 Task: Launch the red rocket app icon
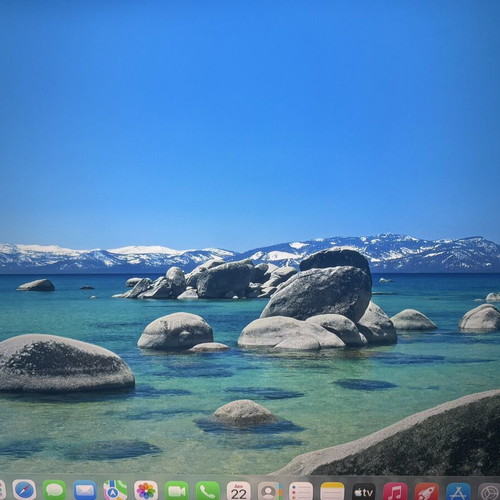(427, 491)
